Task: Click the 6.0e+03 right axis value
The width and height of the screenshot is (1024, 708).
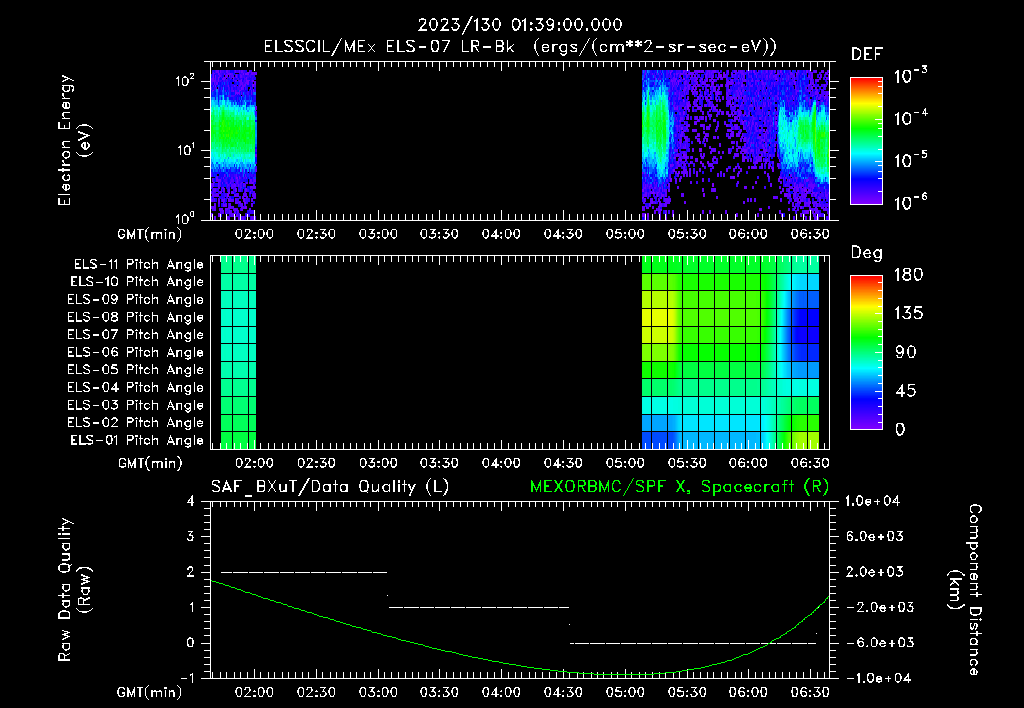Action: 875,536
